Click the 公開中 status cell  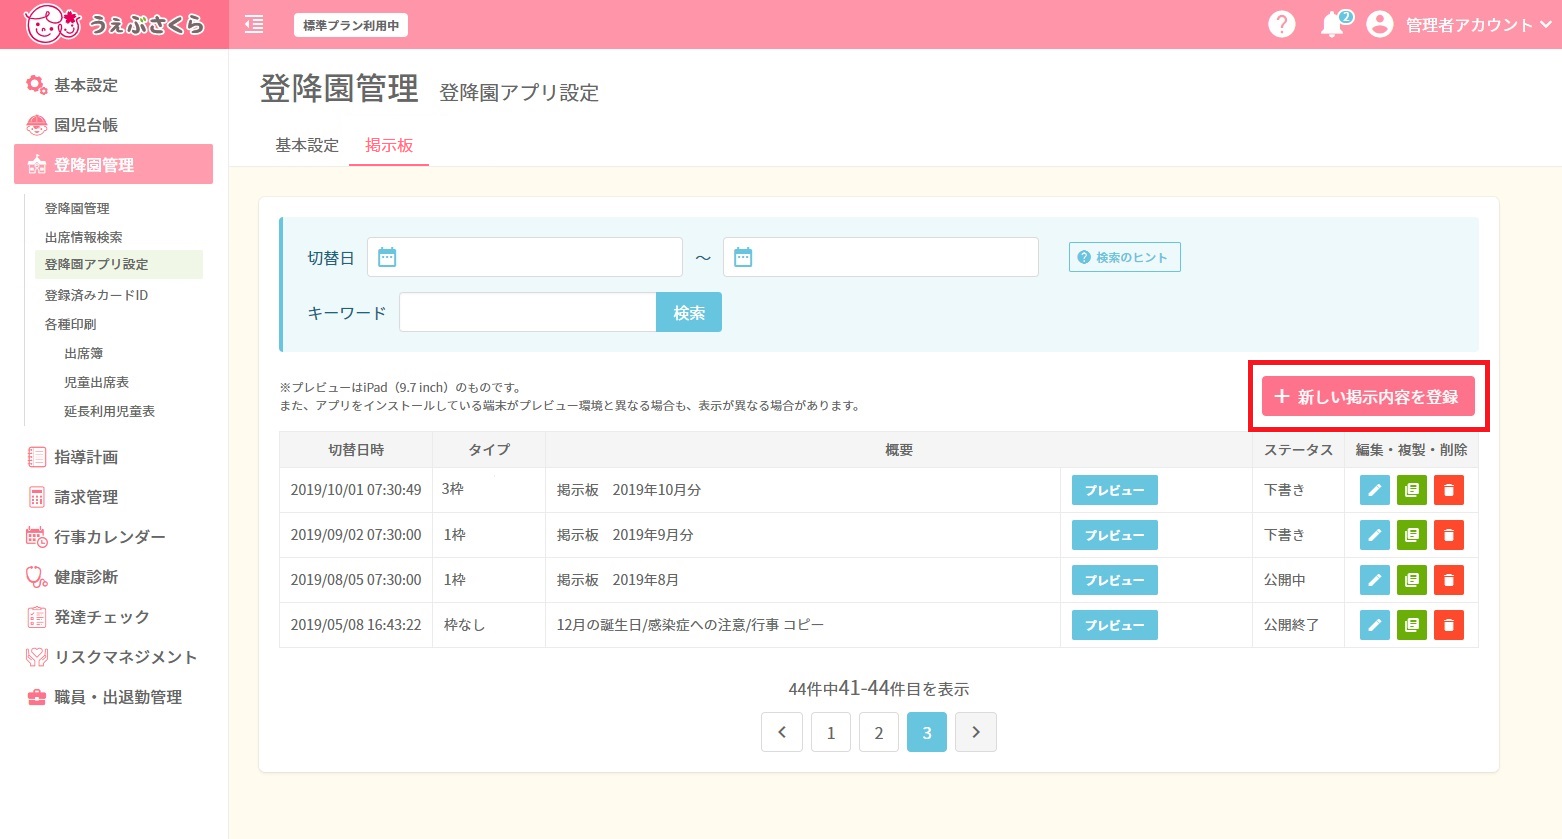(x=1298, y=580)
